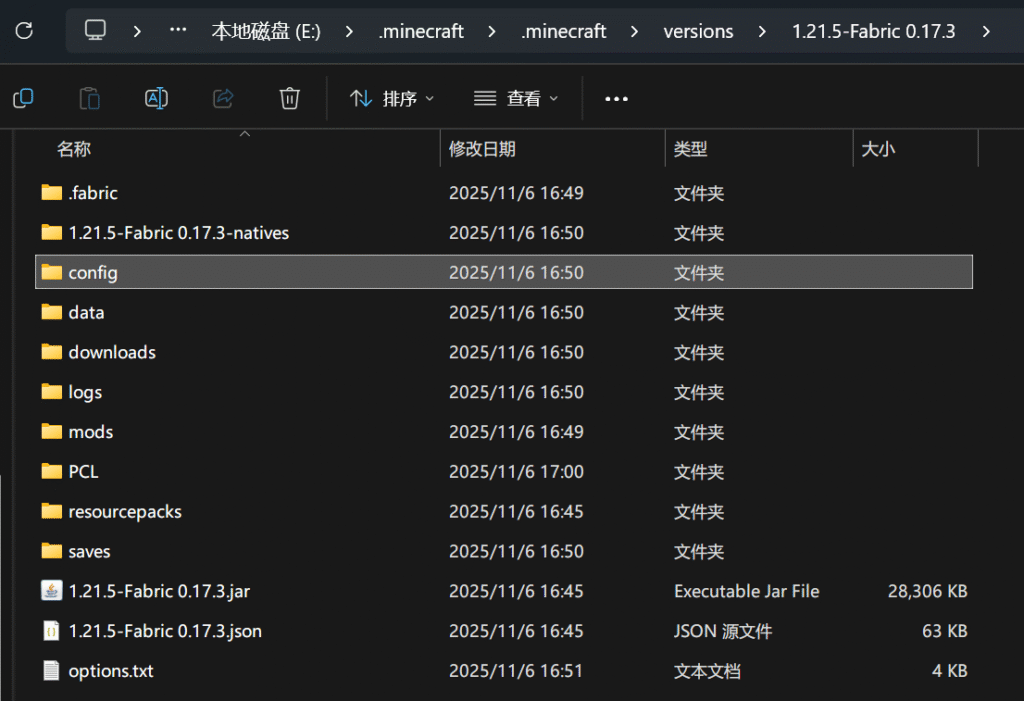Click the share icon in toolbar
1024x701 pixels.
223,98
